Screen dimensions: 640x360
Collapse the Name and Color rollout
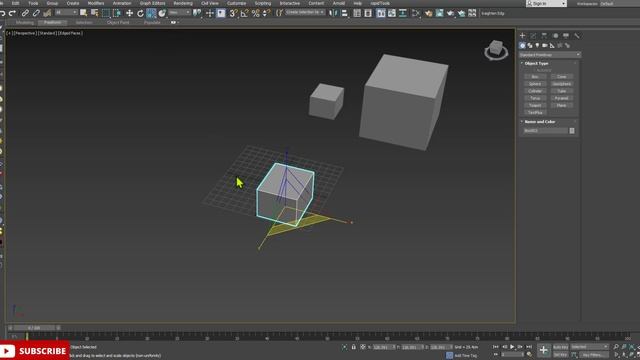pyautogui.click(x=539, y=122)
